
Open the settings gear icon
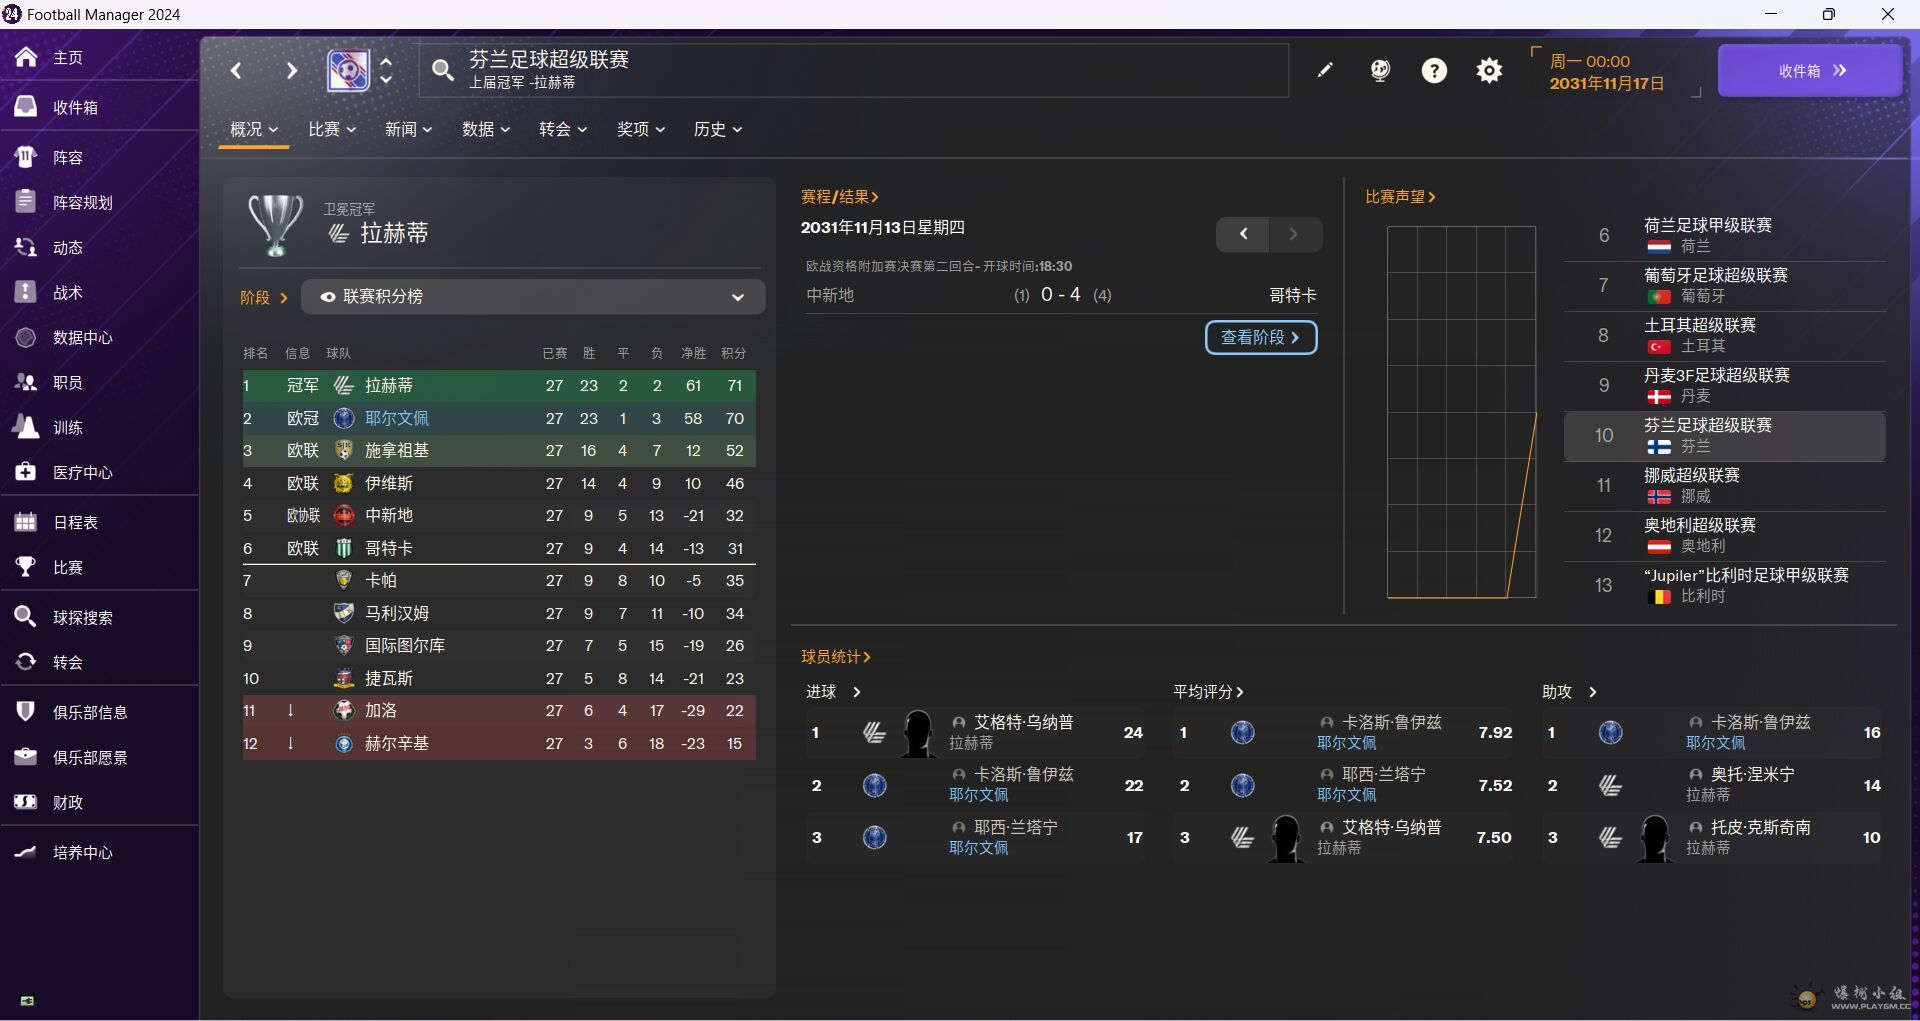pyautogui.click(x=1489, y=70)
